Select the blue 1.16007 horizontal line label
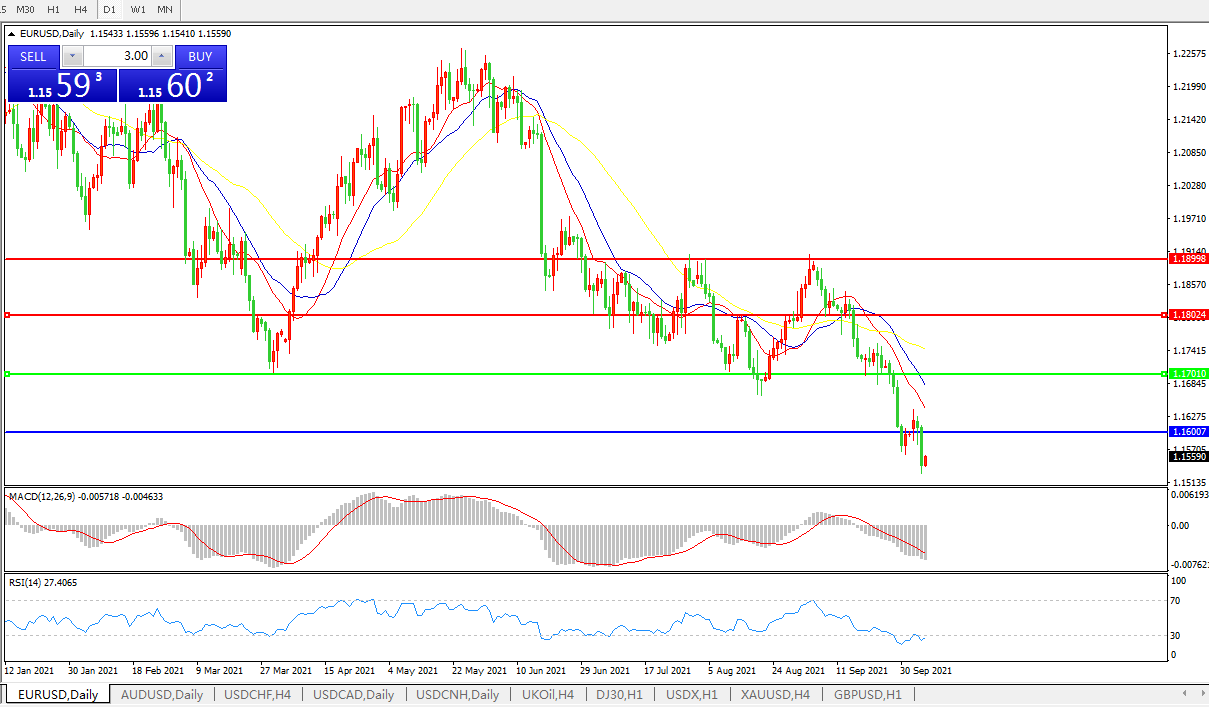This screenshot has height=707, width=1209. tap(1189, 431)
